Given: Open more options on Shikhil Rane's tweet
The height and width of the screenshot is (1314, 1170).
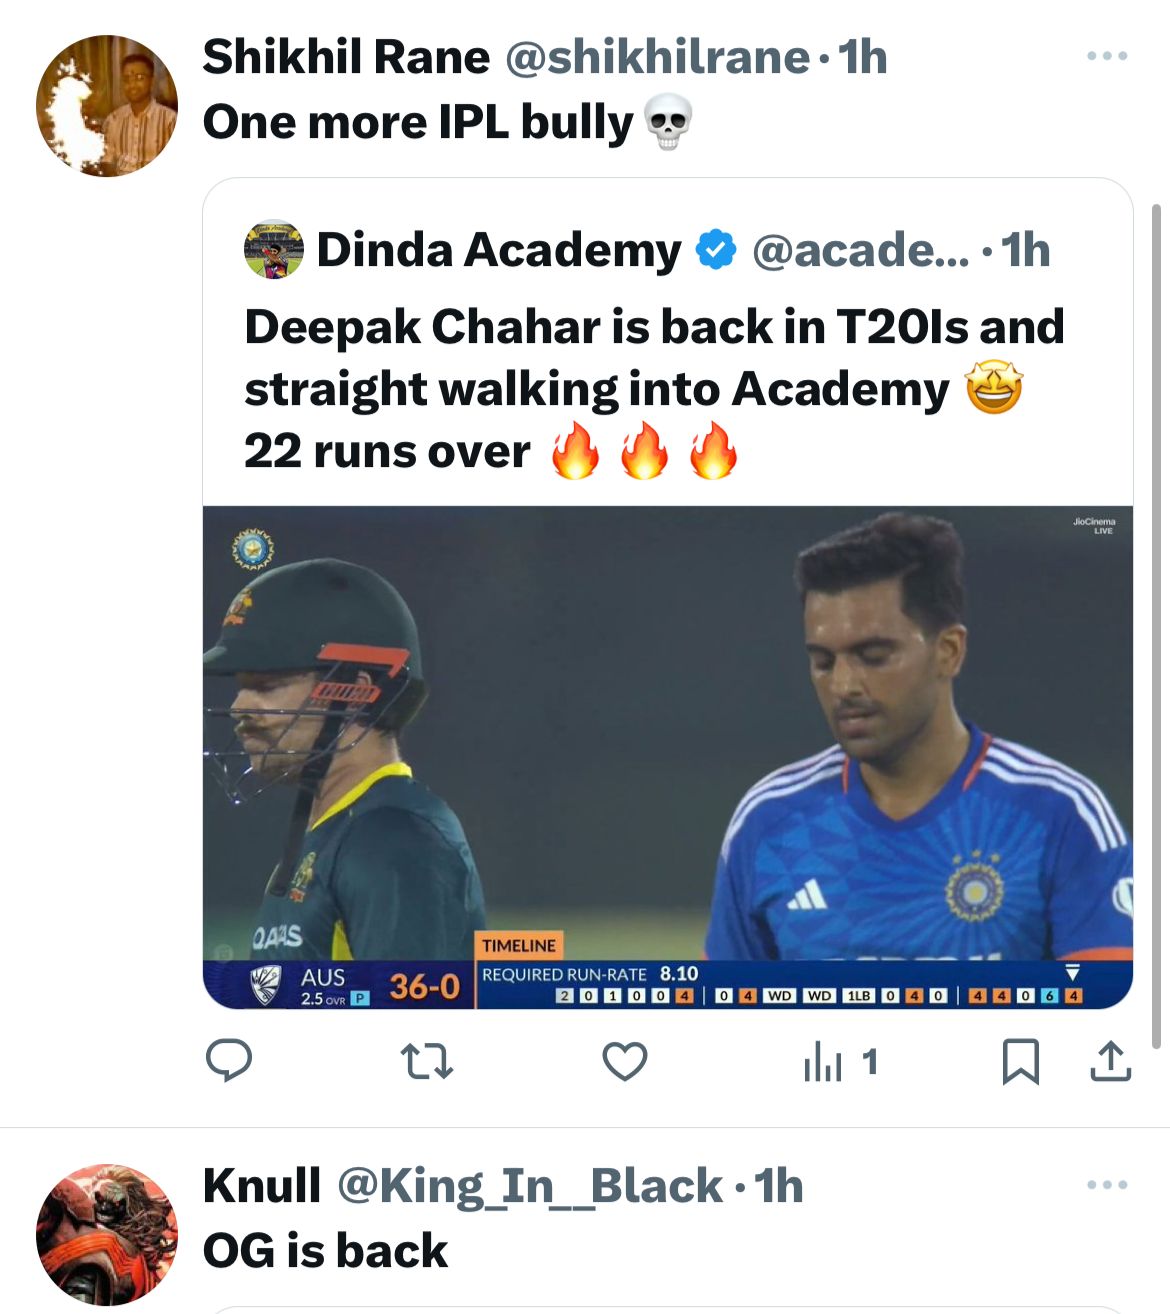Looking at the screenshot, I should [x=1107, y=56].
